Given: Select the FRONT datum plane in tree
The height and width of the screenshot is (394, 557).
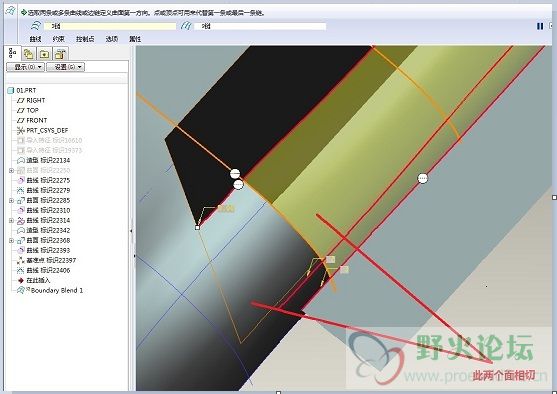Looking at the screenshot, I should [37, 120].
